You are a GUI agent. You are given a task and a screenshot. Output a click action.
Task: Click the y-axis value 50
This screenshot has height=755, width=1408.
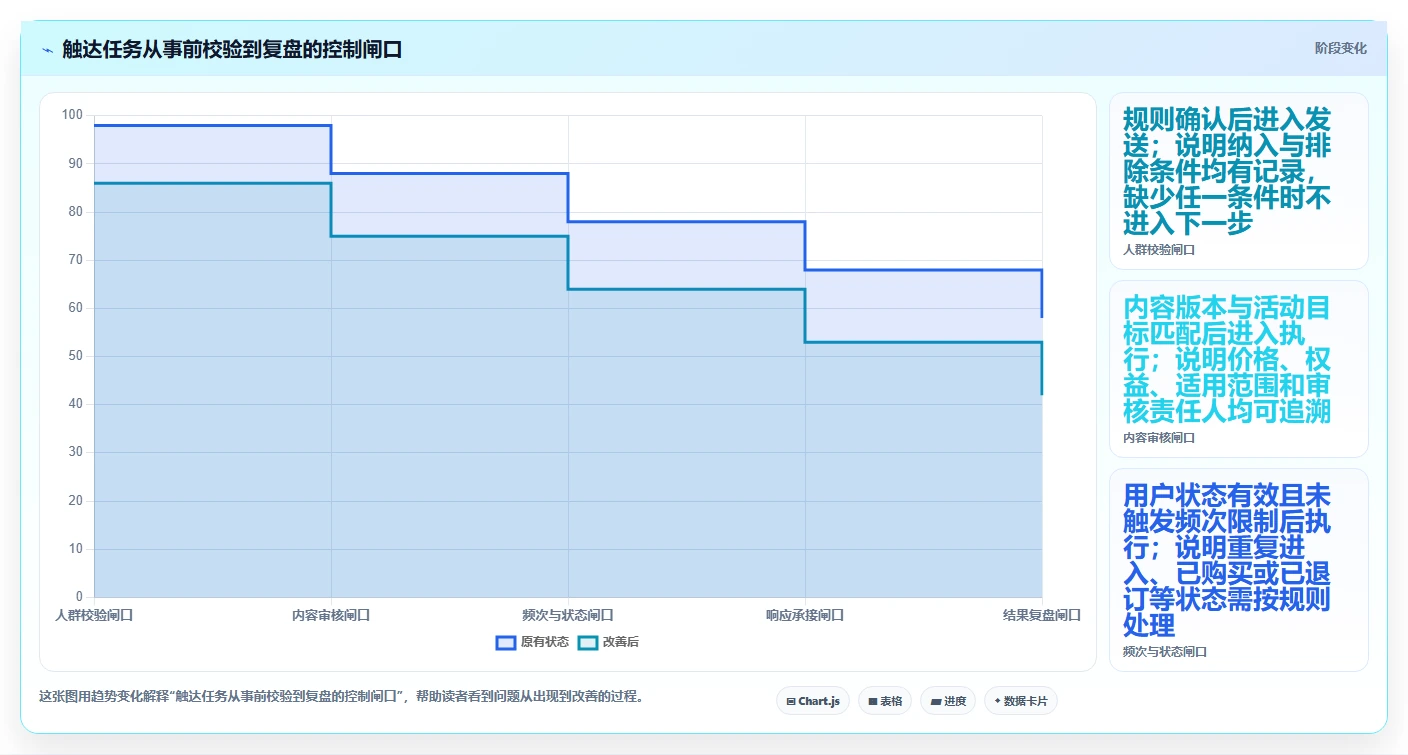[x=76, y=356]
